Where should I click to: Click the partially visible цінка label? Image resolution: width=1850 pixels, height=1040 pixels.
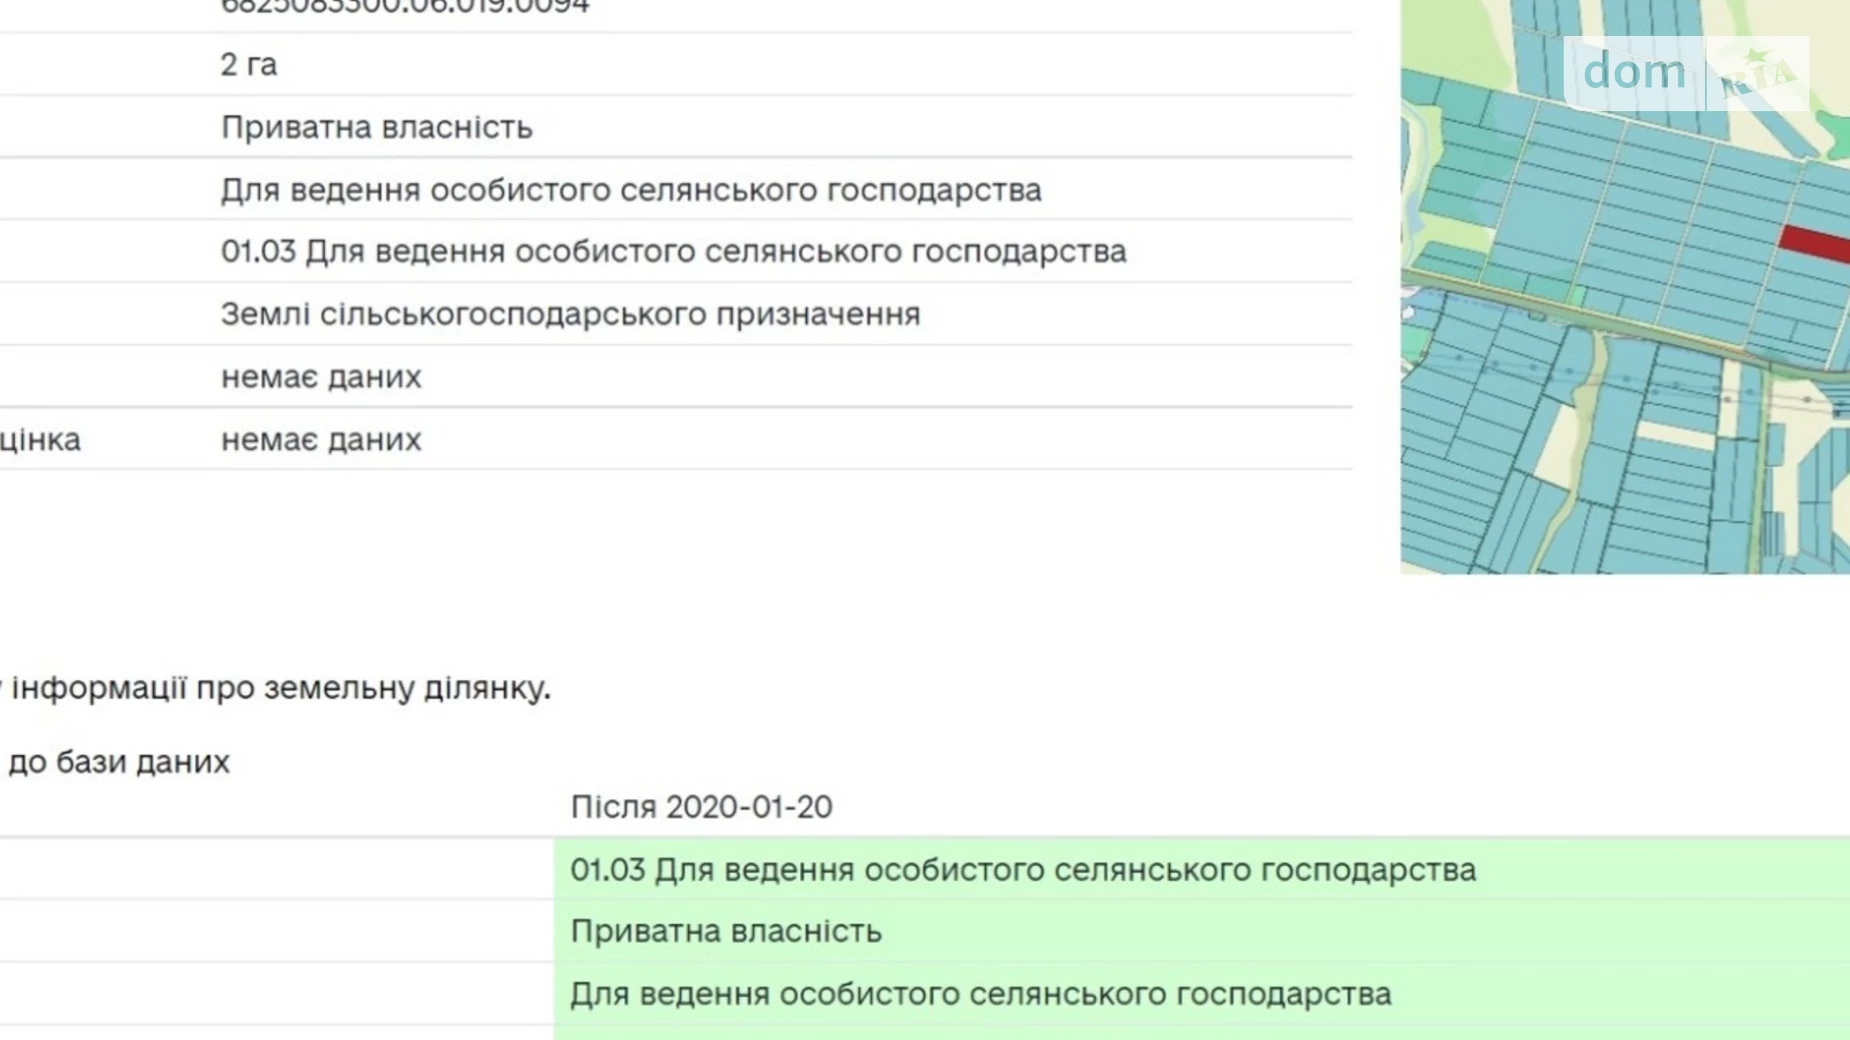coord(40,440)
